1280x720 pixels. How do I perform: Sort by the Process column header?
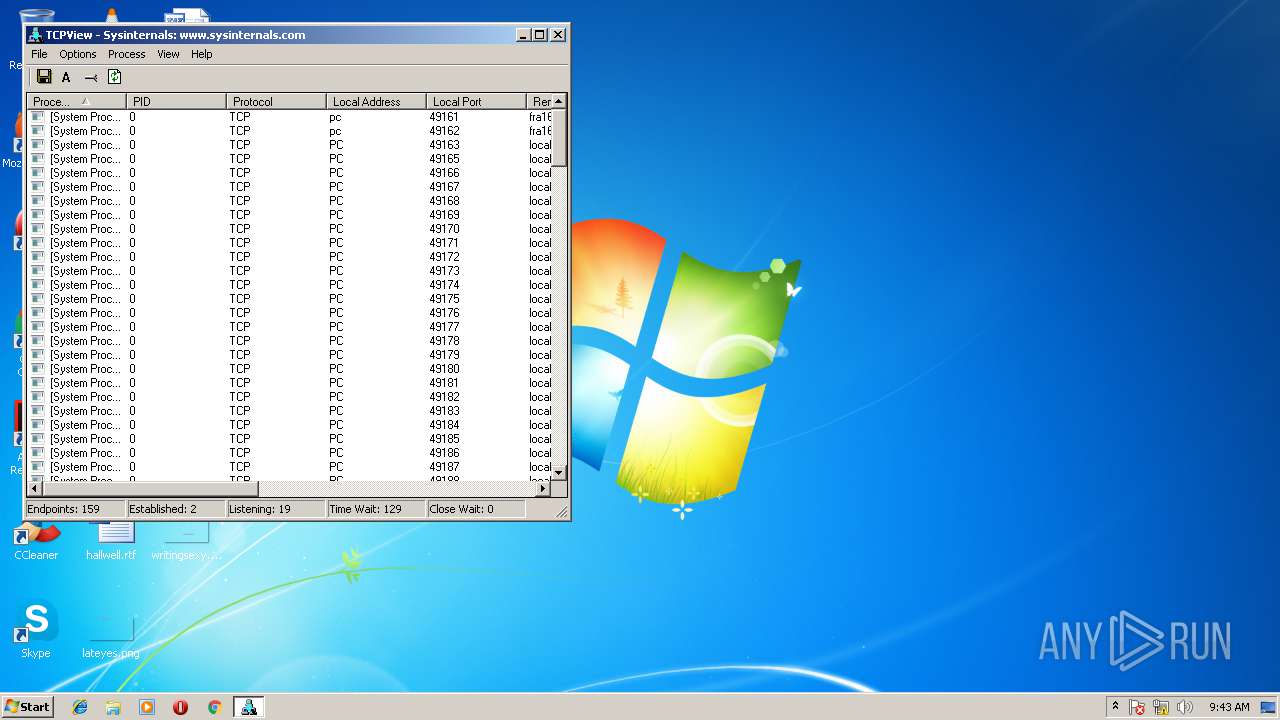coord(76,101)
